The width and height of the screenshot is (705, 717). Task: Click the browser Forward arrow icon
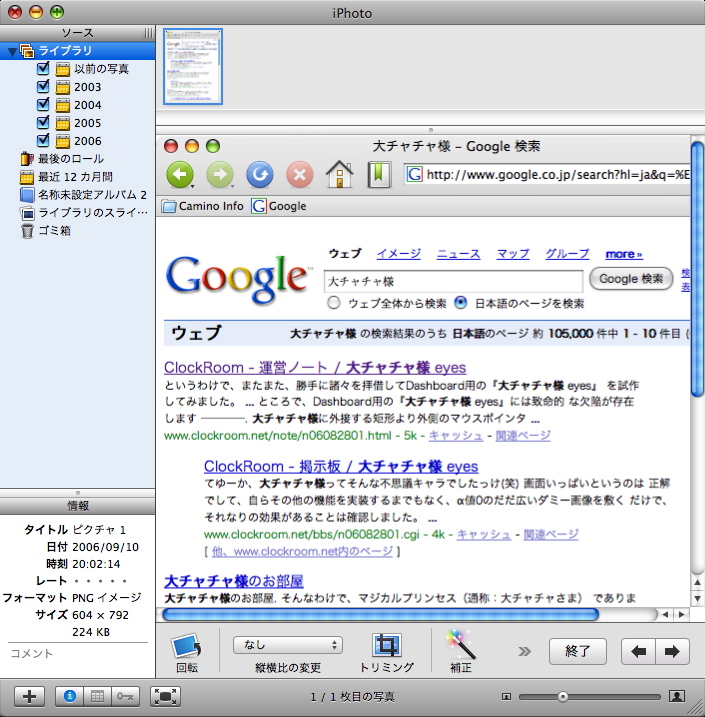pos(220,174)
